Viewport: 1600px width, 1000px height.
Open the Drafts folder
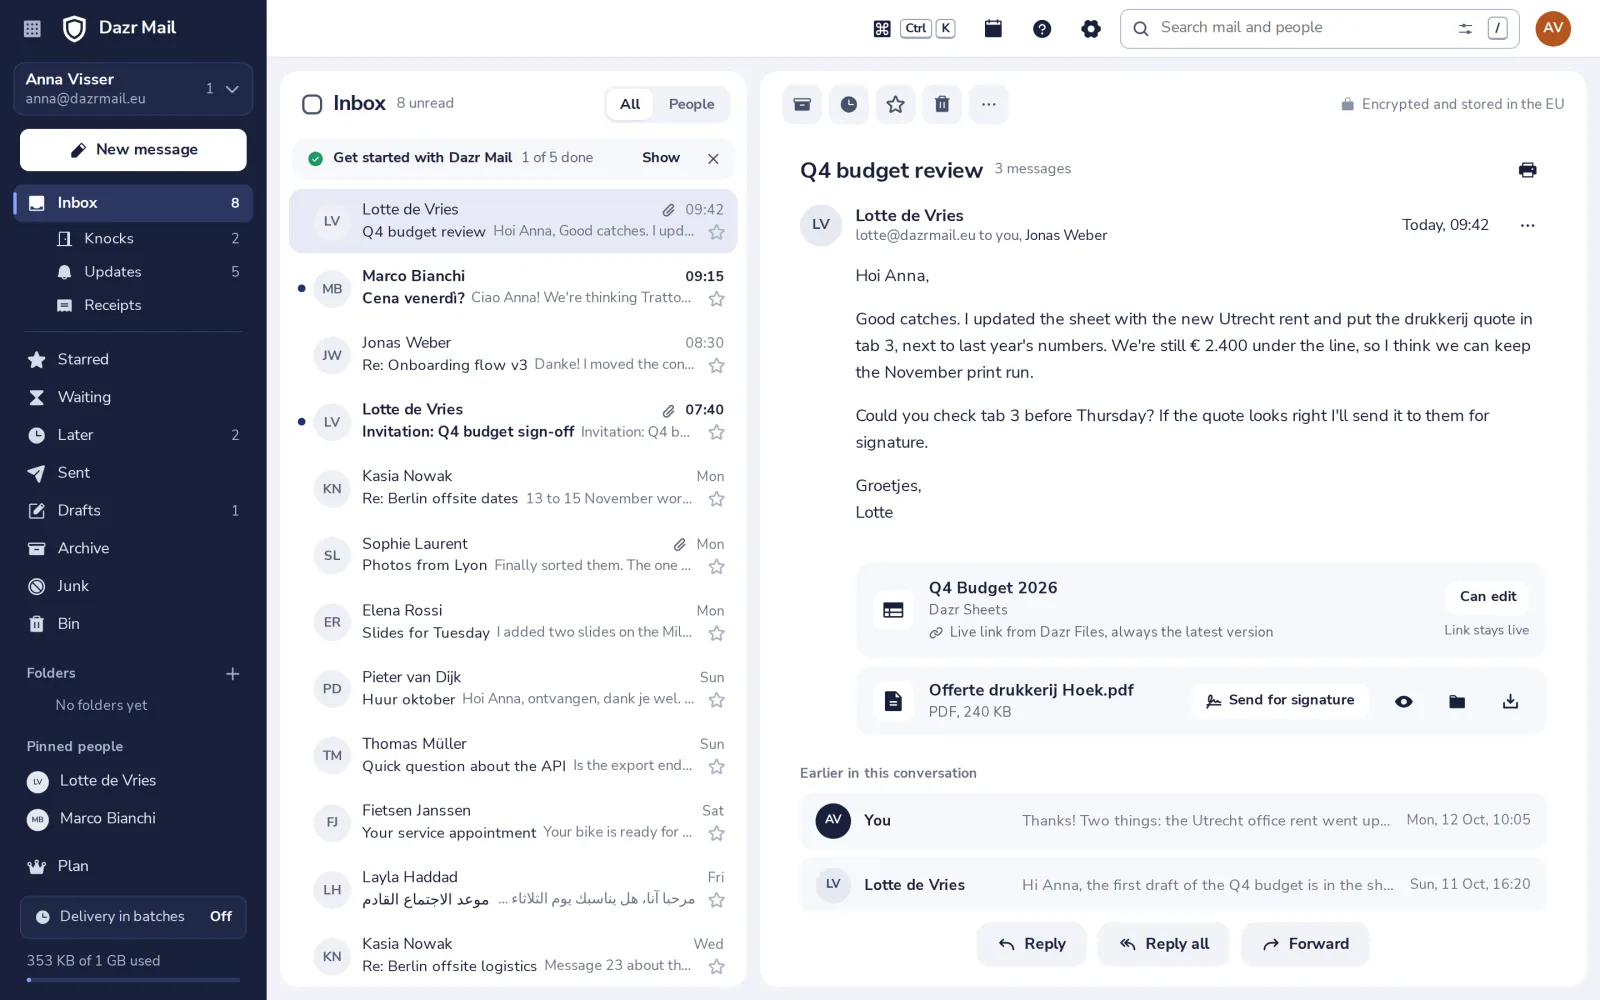[133, 511]
